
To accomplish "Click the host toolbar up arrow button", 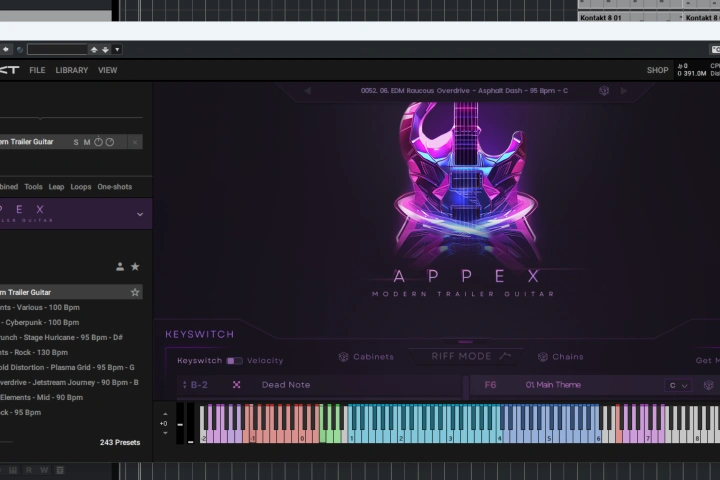I will (x=94, y=50).
